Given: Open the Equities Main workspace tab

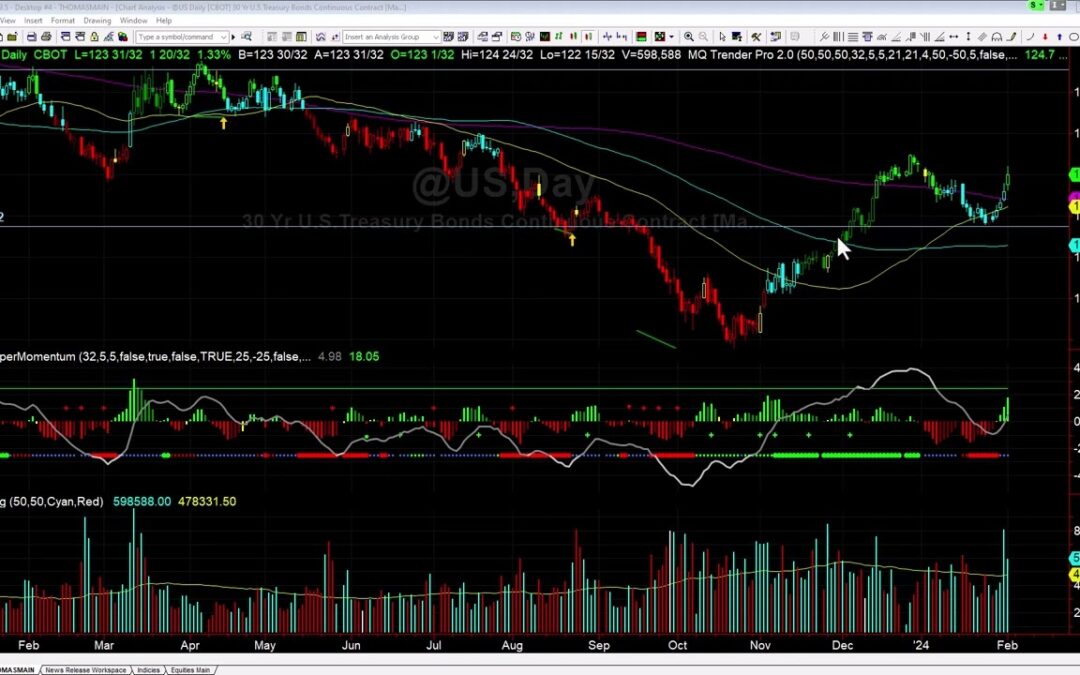Looking at the screenshot, I should click(x=189, y=670).
